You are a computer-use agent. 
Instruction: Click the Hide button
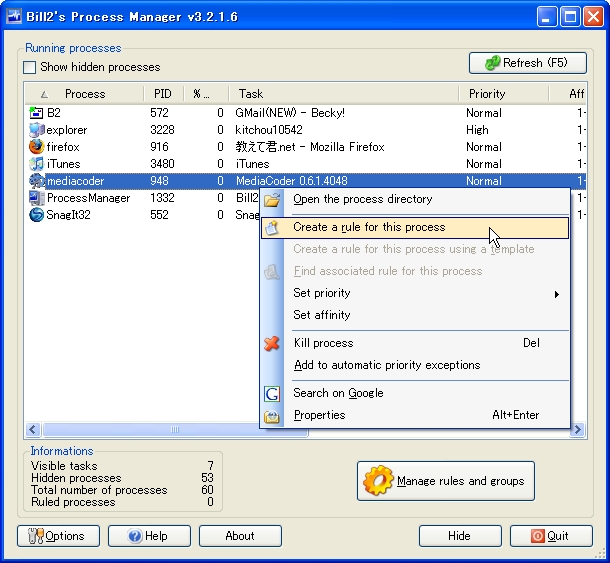point(460,536)
